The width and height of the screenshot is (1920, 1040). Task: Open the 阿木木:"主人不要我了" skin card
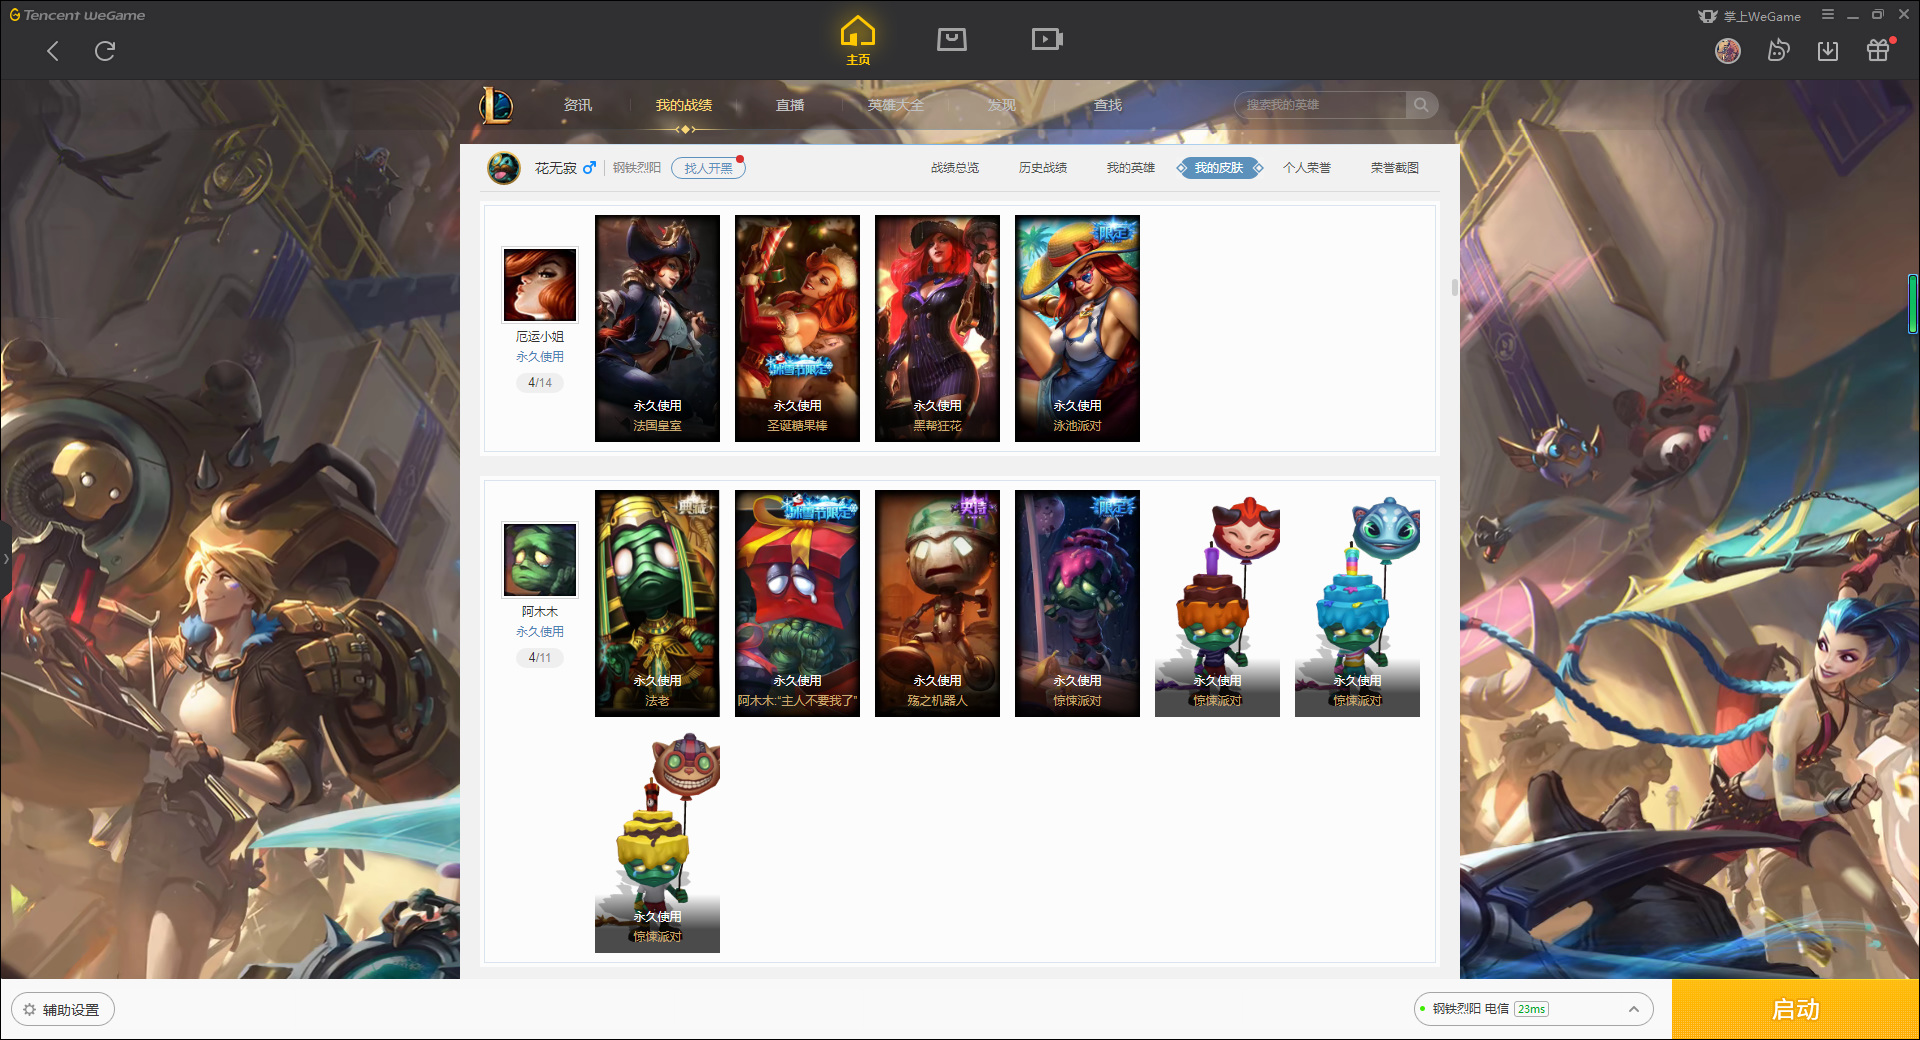coord(797,603)
